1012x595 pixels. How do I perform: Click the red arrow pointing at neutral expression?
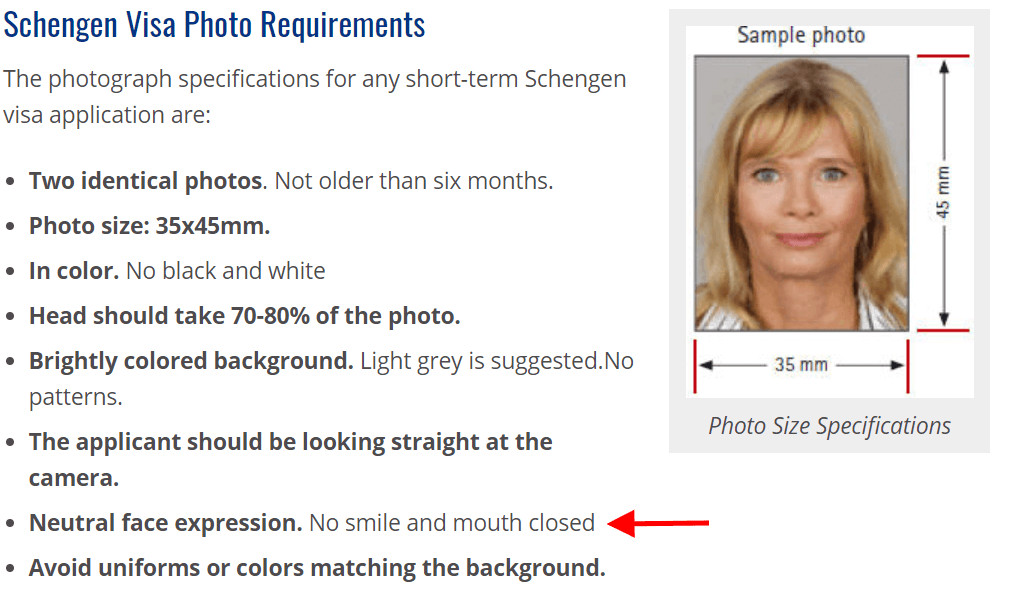tap(658, 523)
